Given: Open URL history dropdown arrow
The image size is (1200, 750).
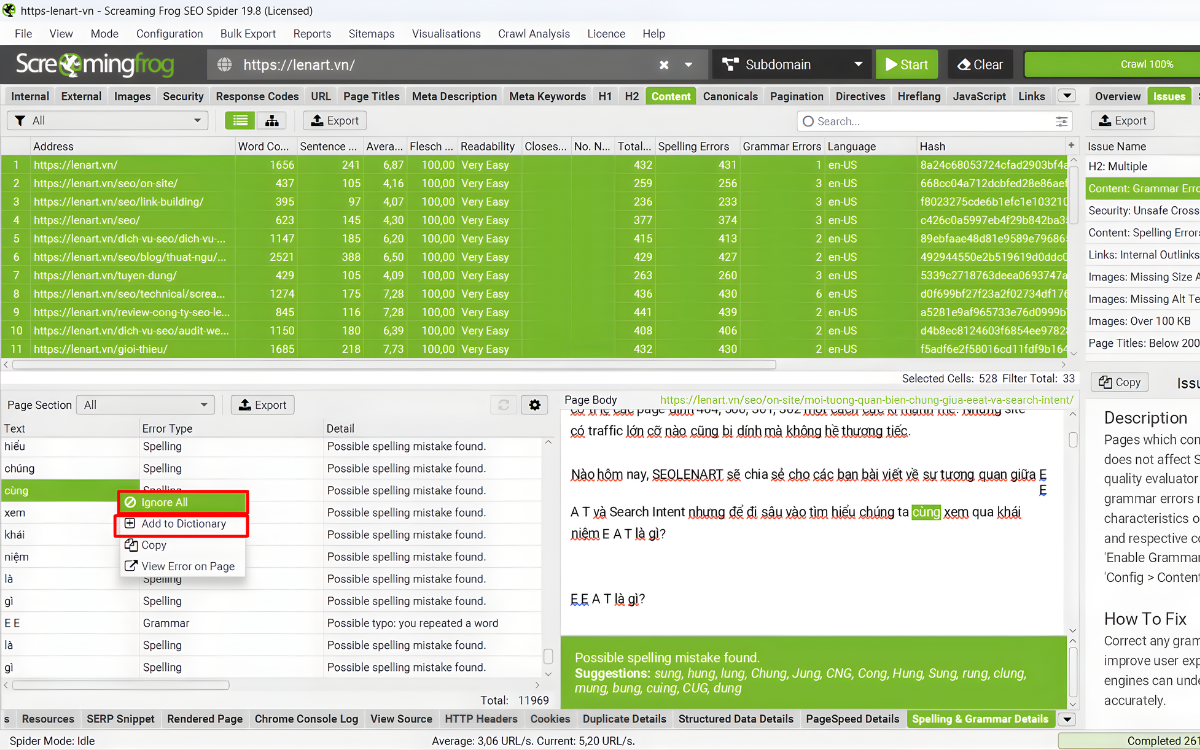Looking at the screenshot, I should [x=688, y=65].
